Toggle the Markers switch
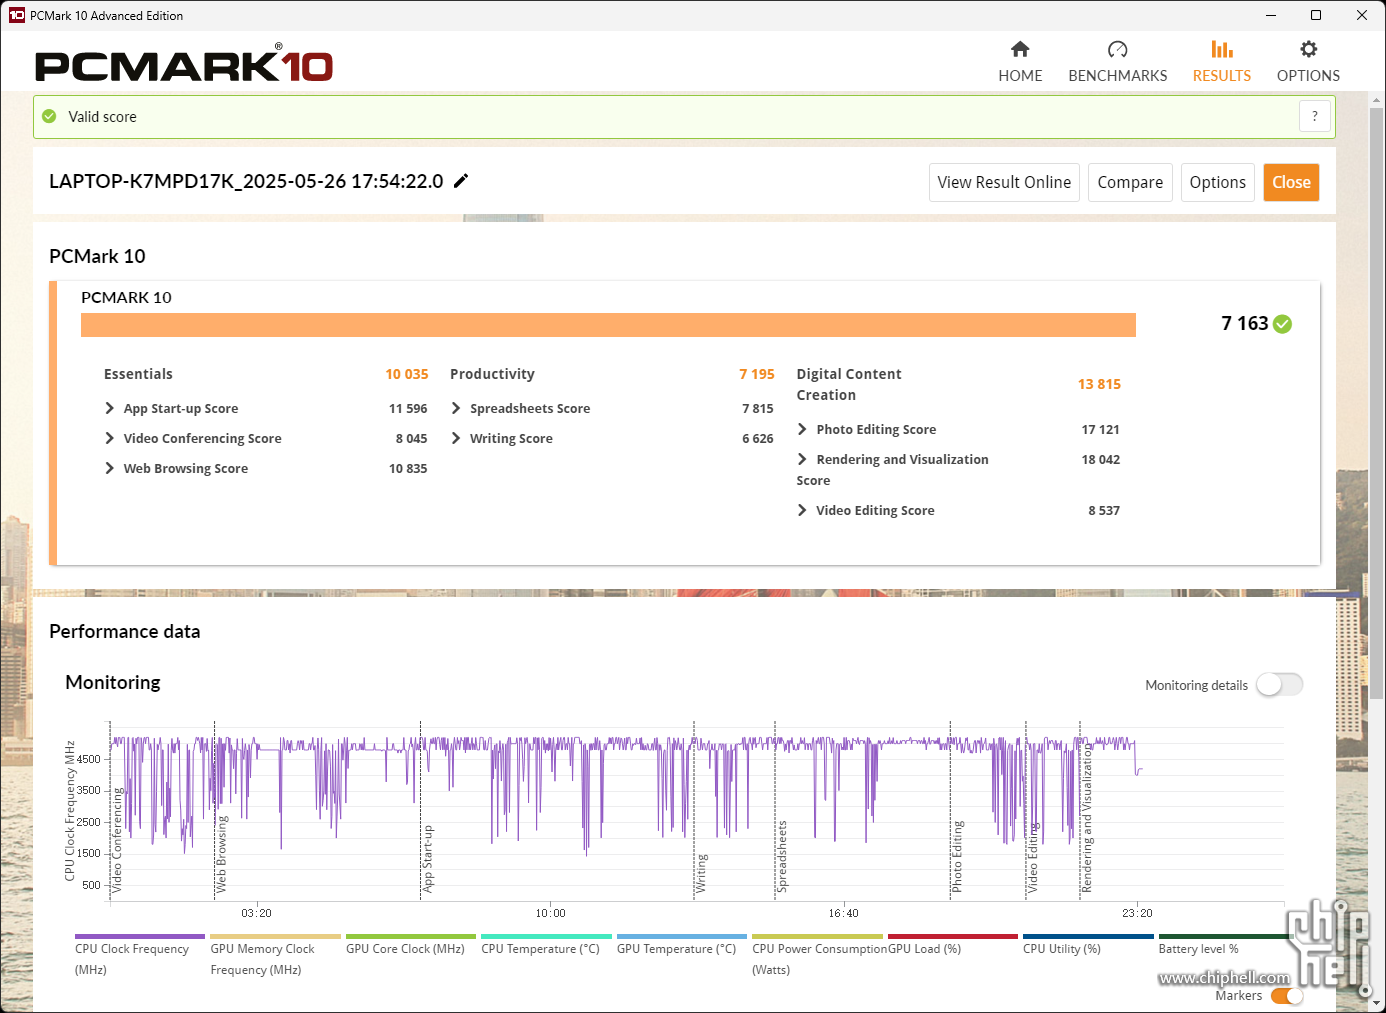 pos(1287,996)
